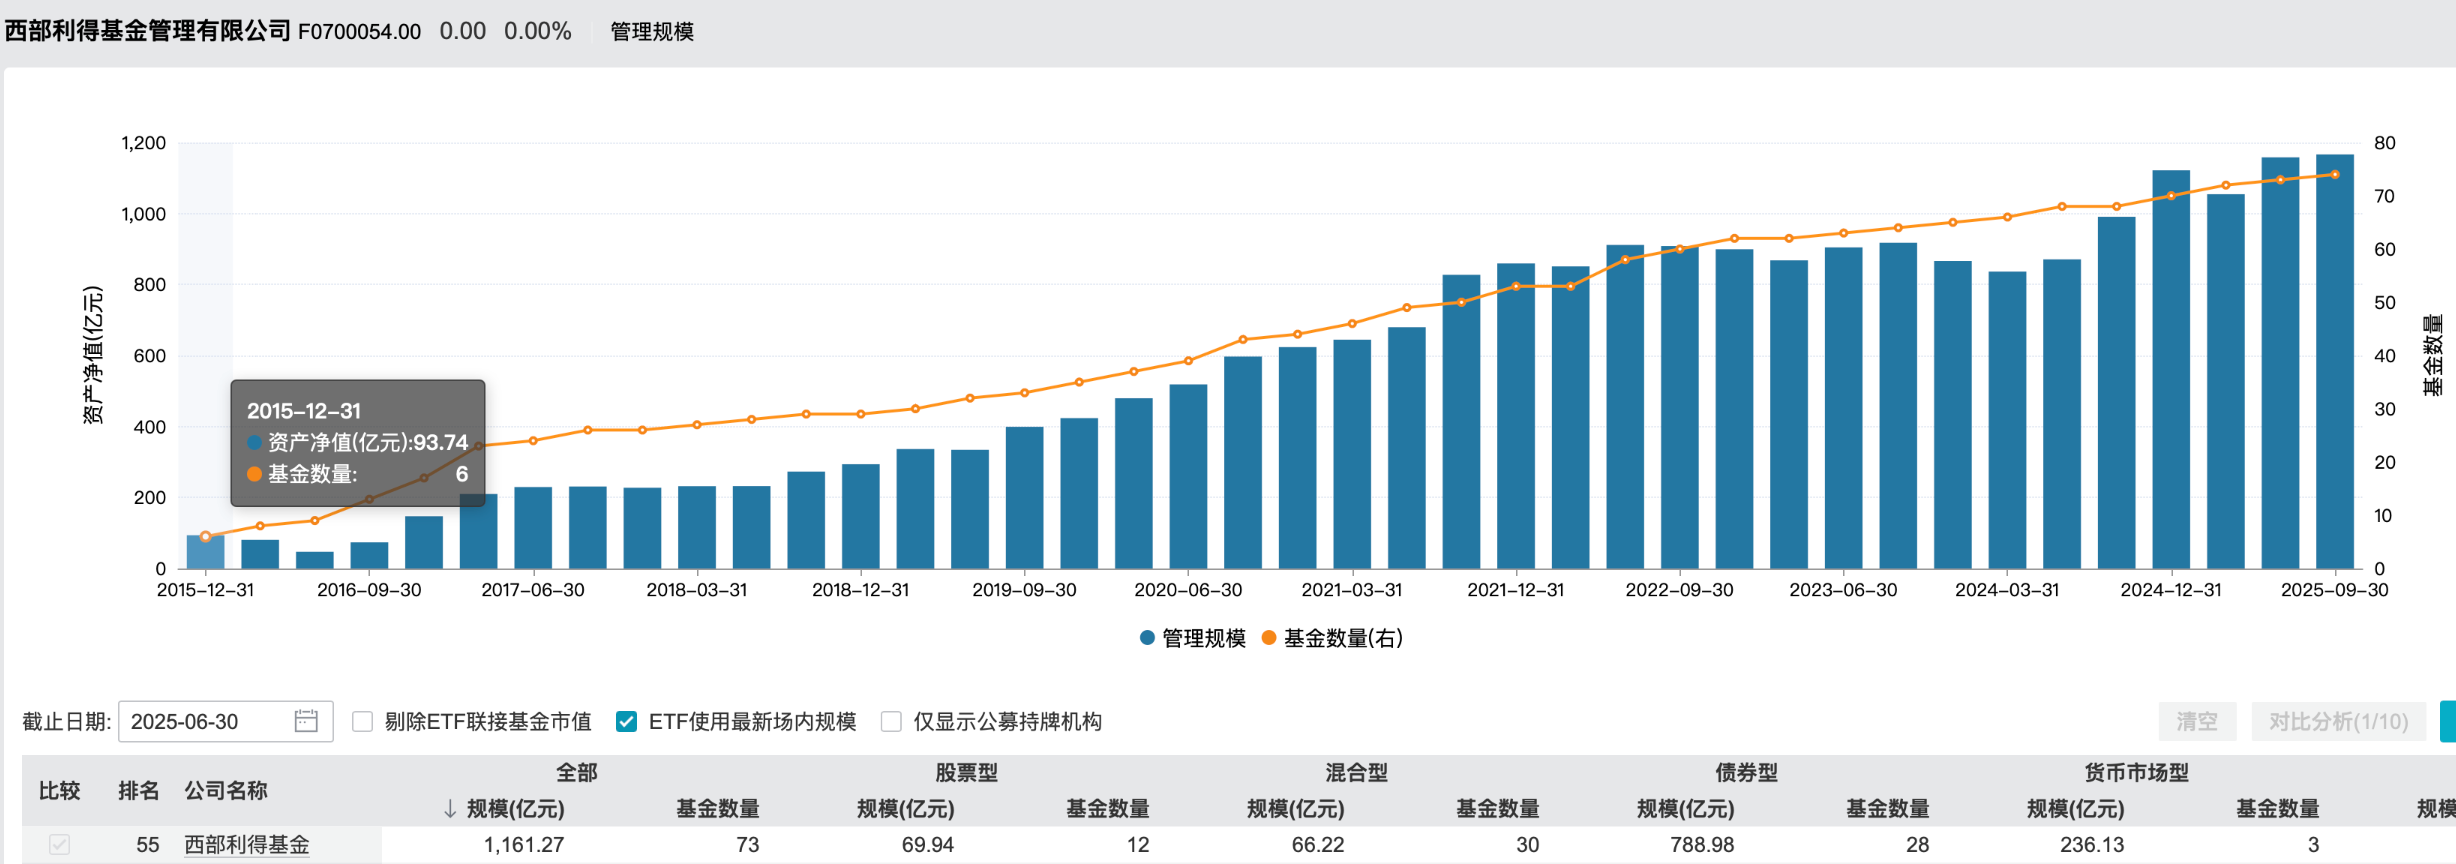Toggle the orange 基金数量(右) legend marker
The image size is (2456, 864).
click(1269, 638)
